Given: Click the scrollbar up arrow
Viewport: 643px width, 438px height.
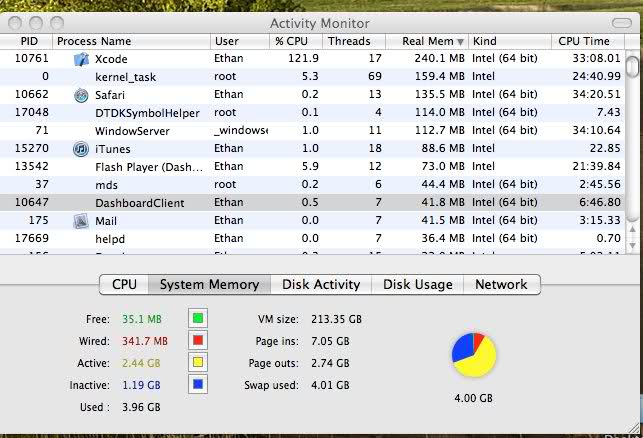Looking at the screenshot, I should [633, 229].
